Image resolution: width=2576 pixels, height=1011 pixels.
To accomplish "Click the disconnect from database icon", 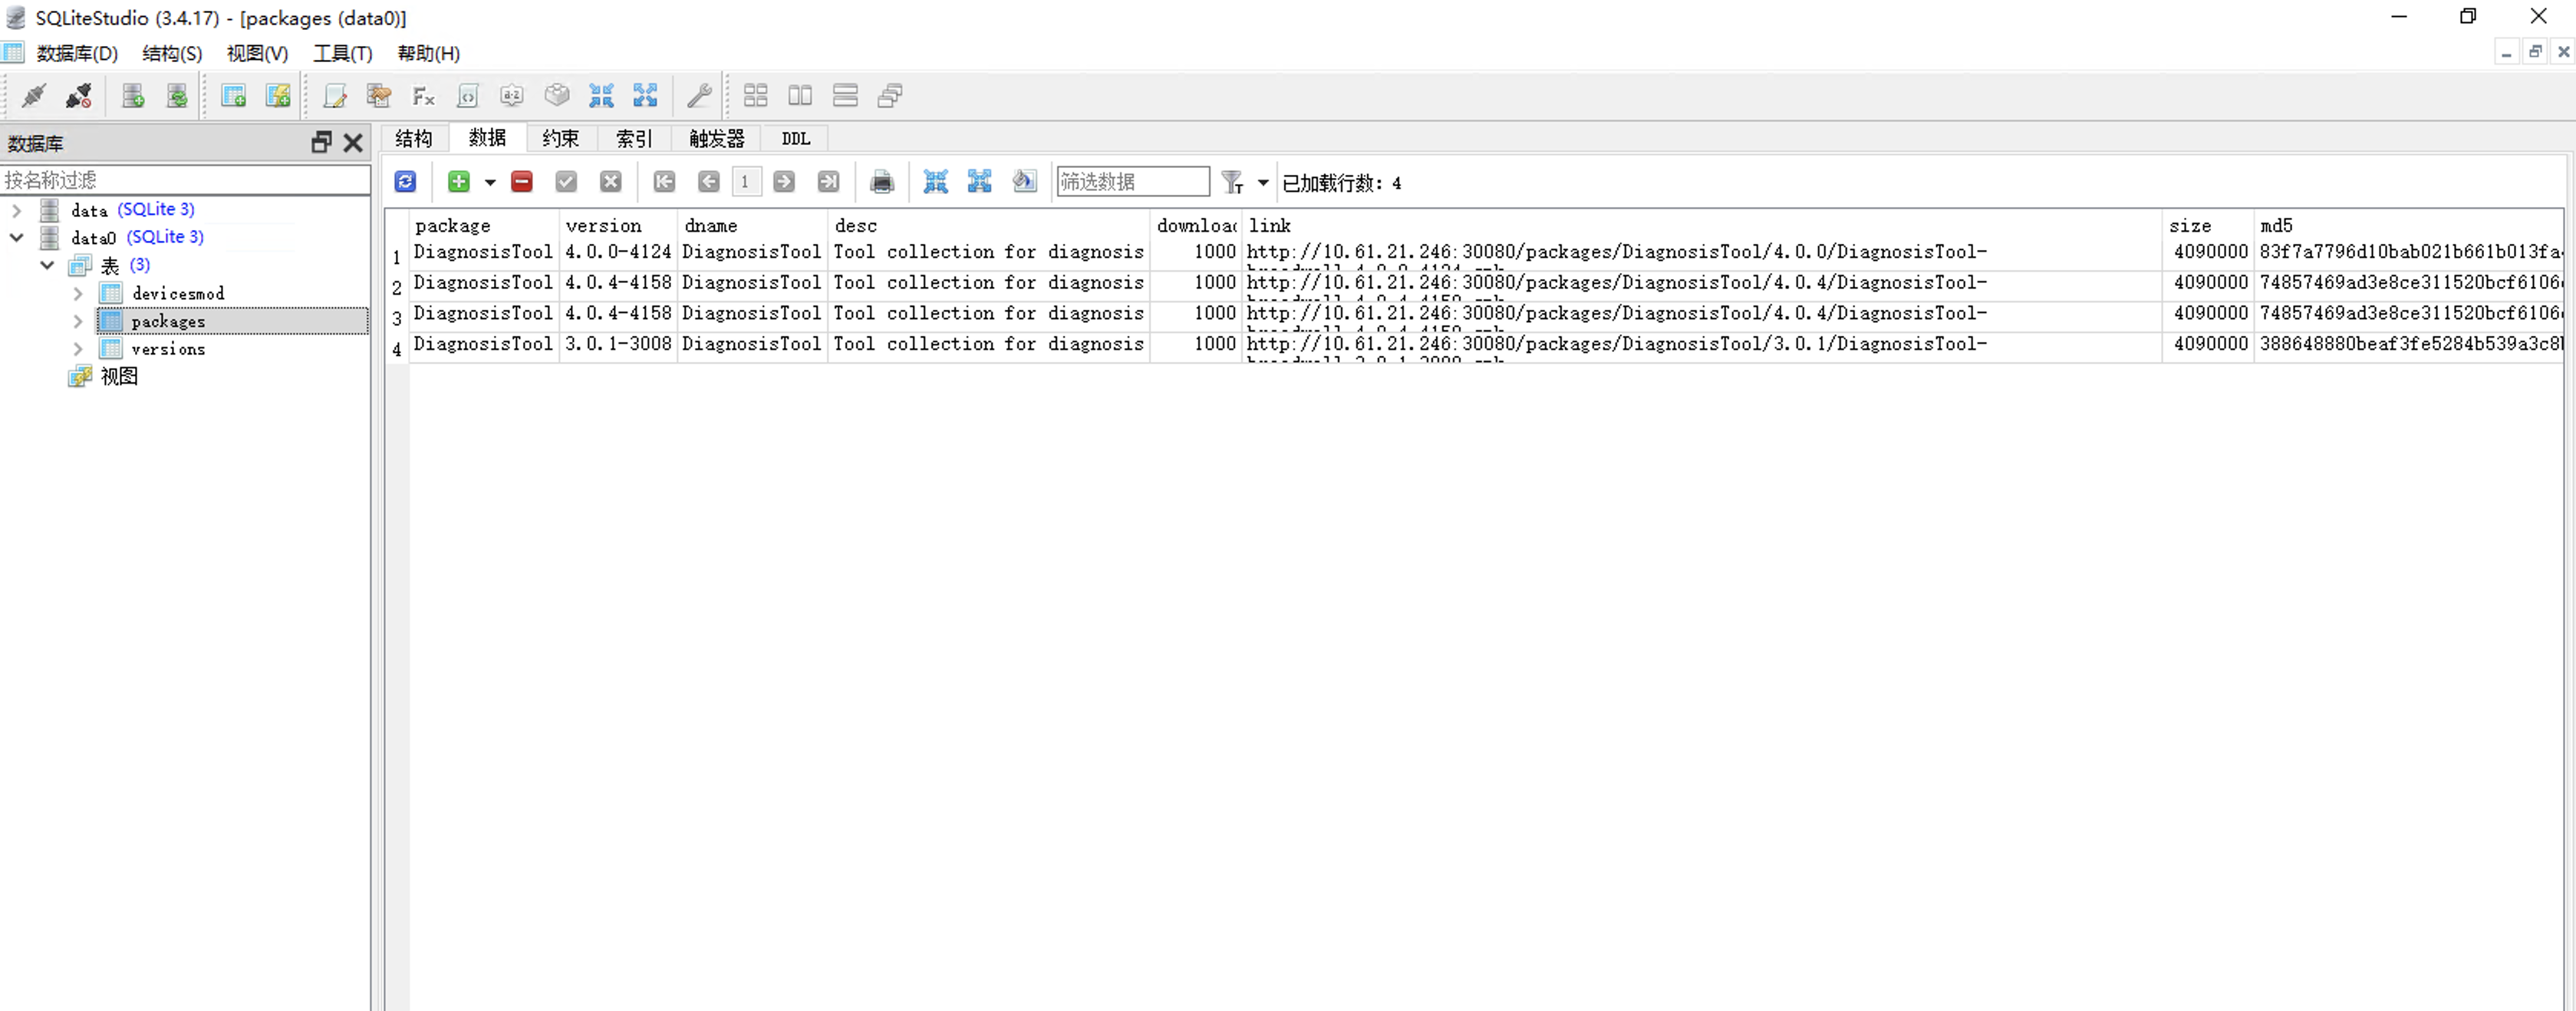I will [78, 96].
